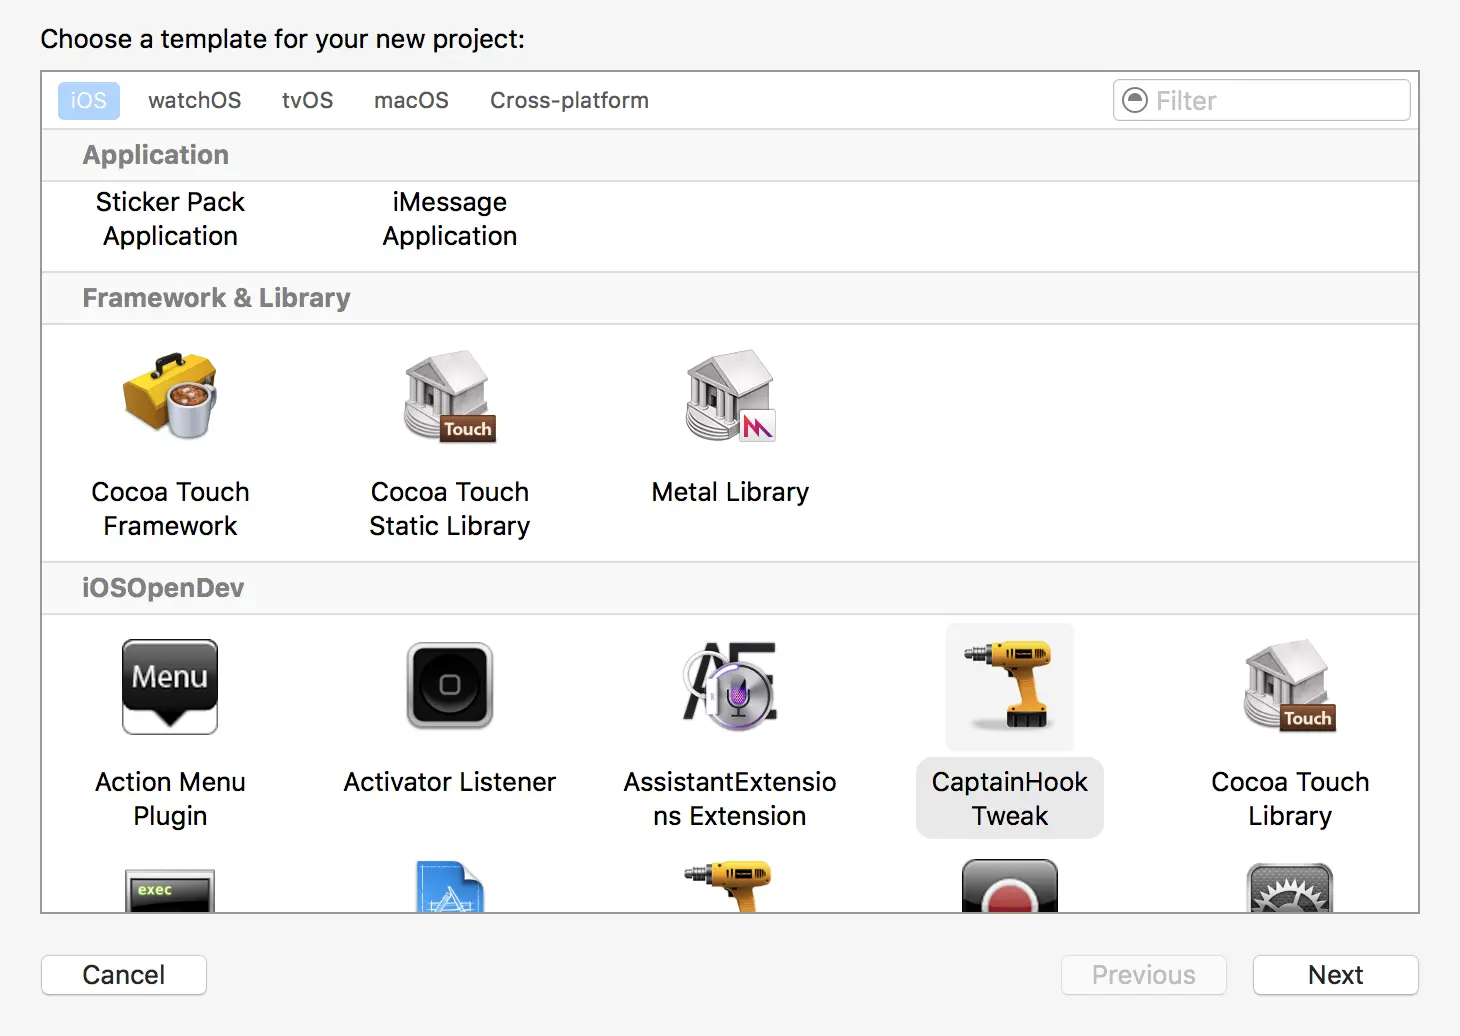Switch to the macOS tab
1460x1036 pixels.
pyautogui.click(x=411, y=100)
